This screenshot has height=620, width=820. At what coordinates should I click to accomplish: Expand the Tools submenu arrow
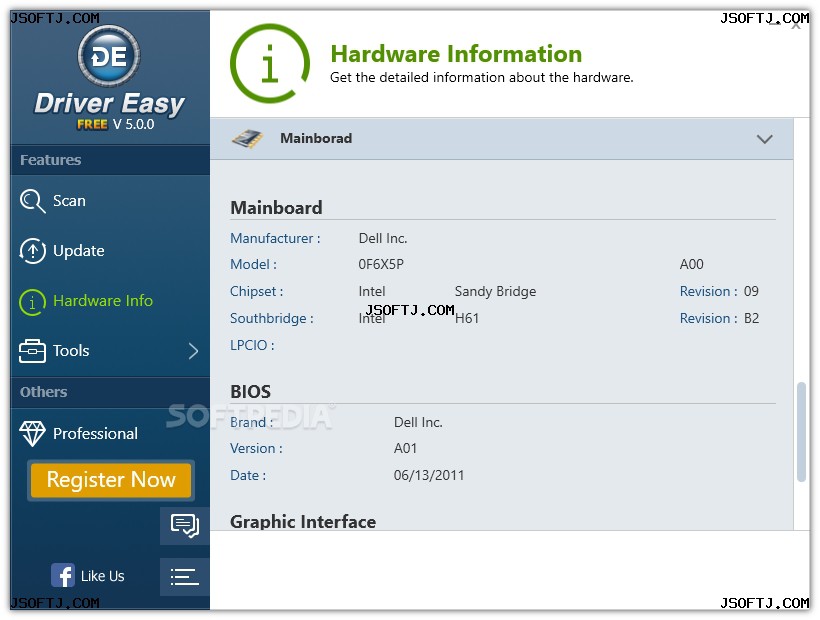point(193,351)
